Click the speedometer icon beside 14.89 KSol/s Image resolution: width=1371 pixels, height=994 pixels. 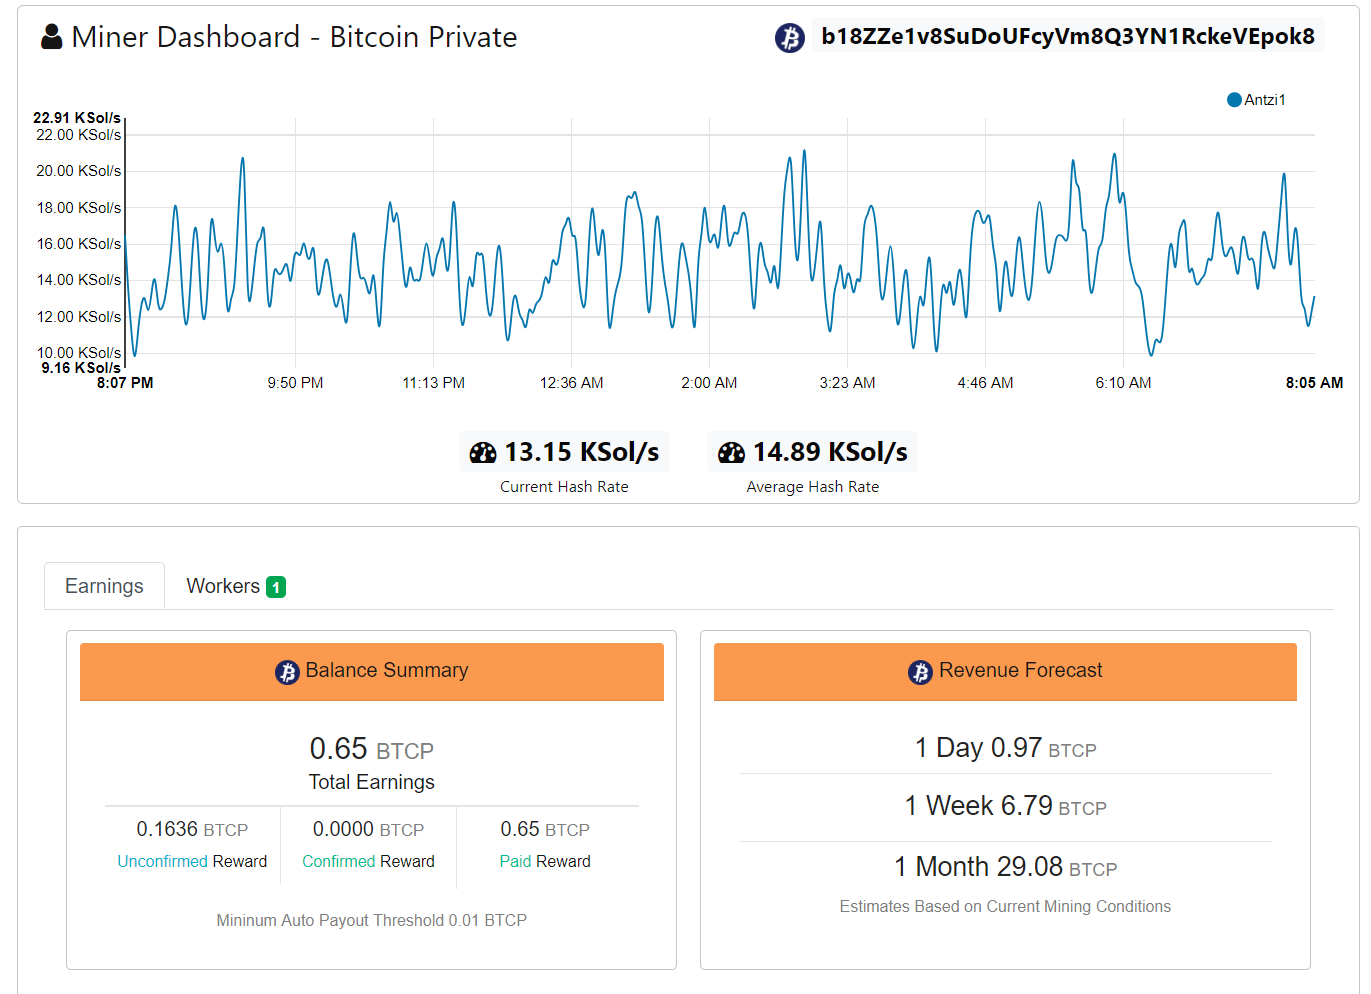coord(731,453)
